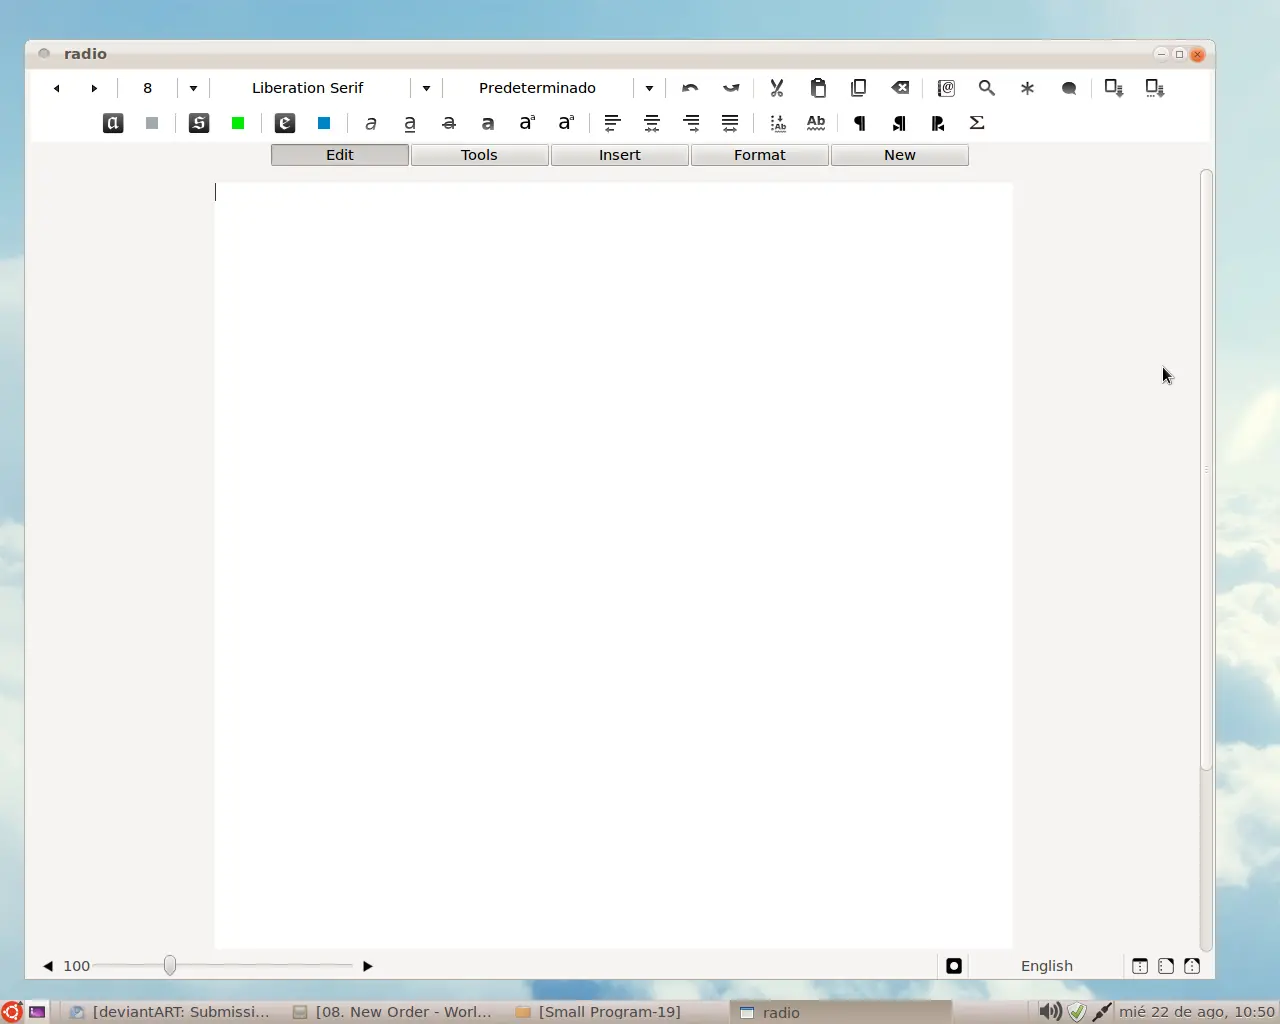This screenshot has height=1024, width=1280.
Task: Click the blackletter 'a' font color icon
Action: coord(113,123)
